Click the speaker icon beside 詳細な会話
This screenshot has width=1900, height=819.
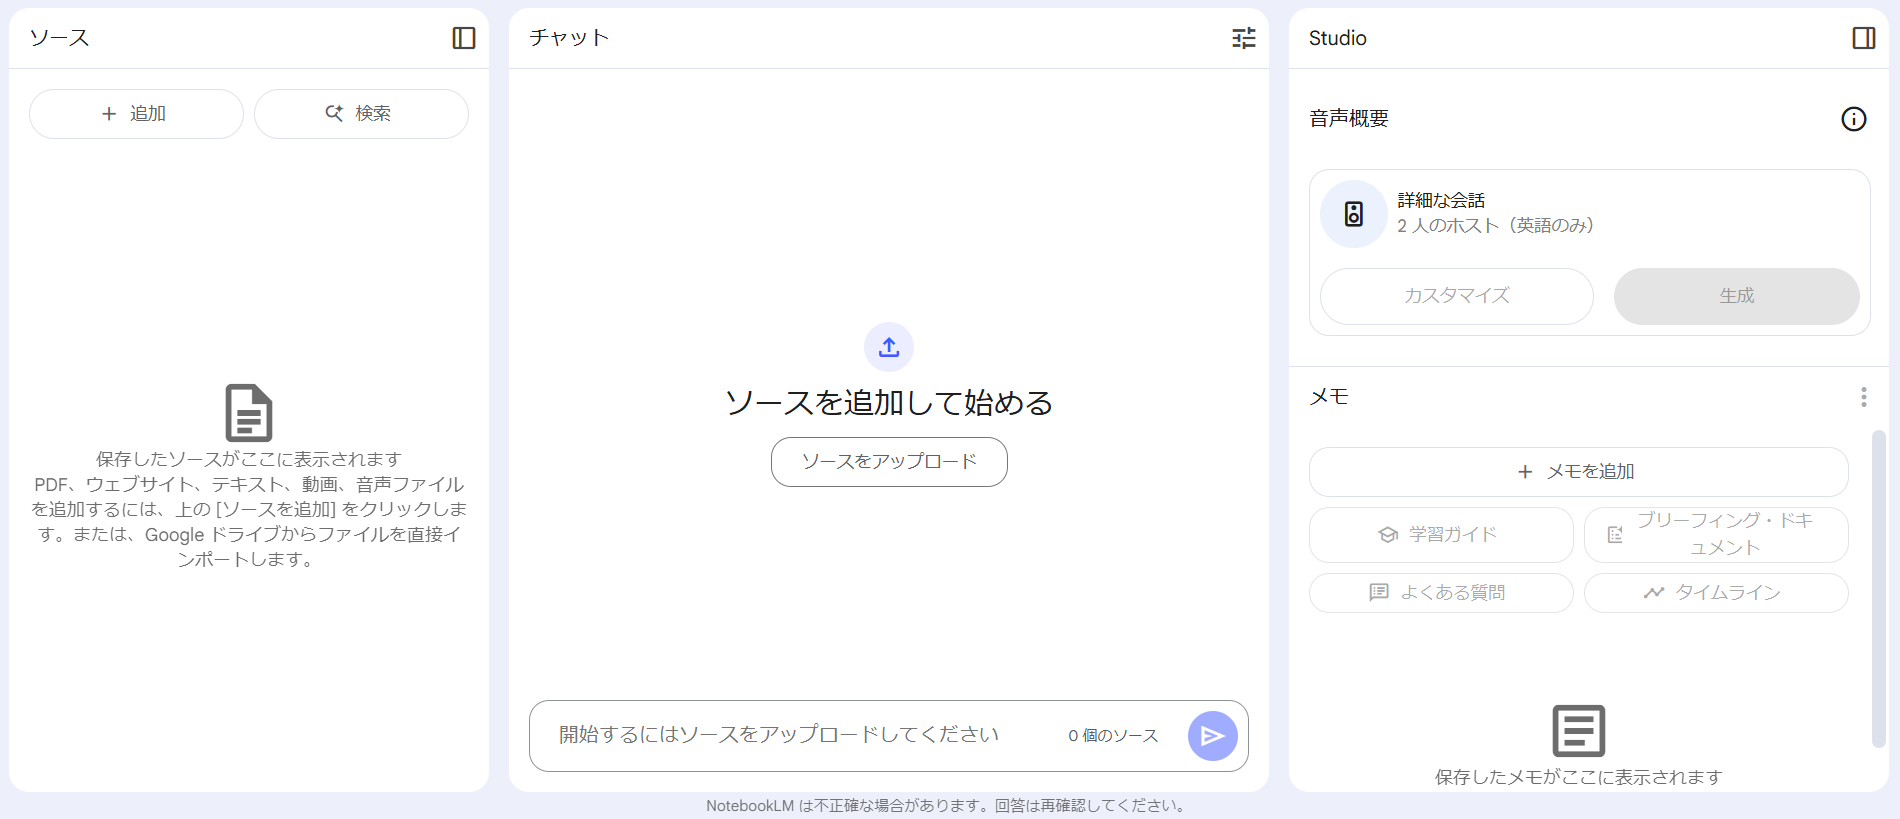(1353, 214)
